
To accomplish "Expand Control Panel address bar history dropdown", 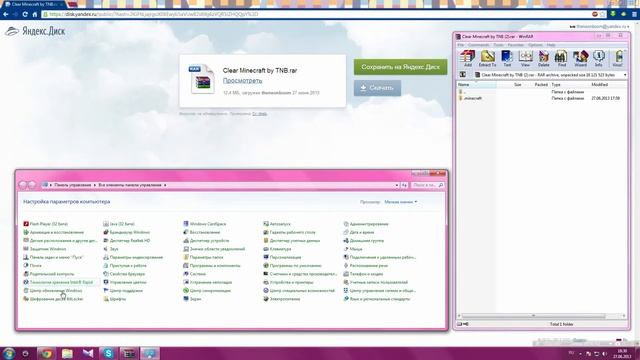I will pyautogui.click(x=396, y=185).
